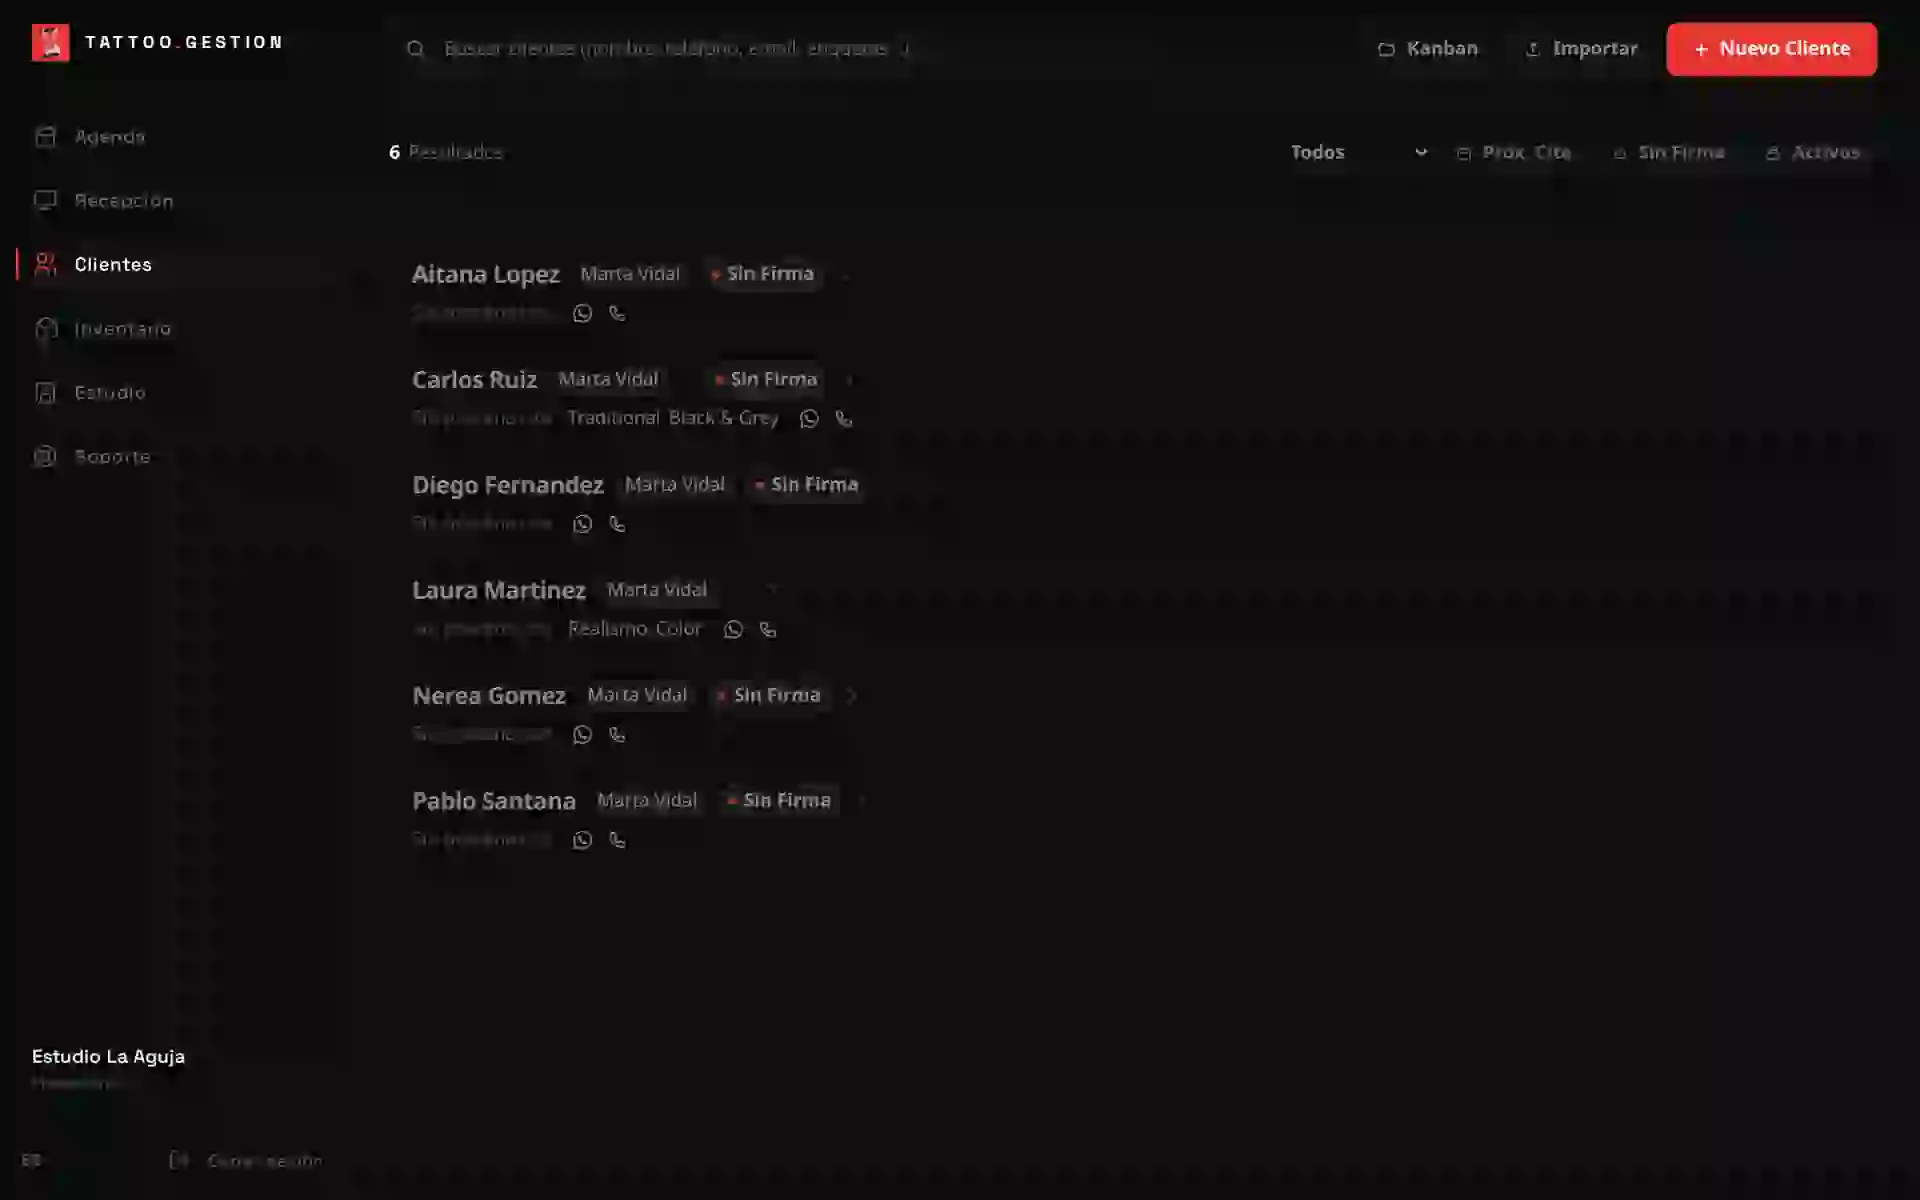Click Traditional tag on Carlos Ruiz
Viewport: 1920px width, 1200px height.
(614, 418)
